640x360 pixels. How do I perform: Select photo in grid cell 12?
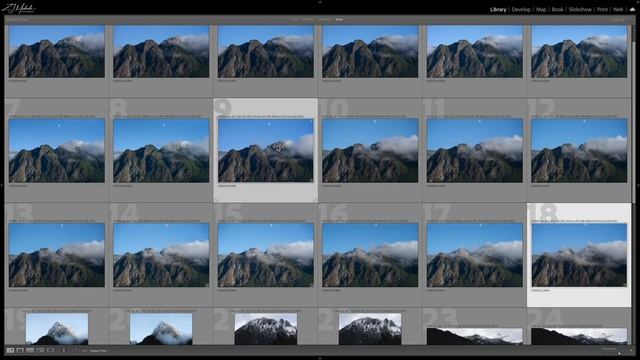579,151
